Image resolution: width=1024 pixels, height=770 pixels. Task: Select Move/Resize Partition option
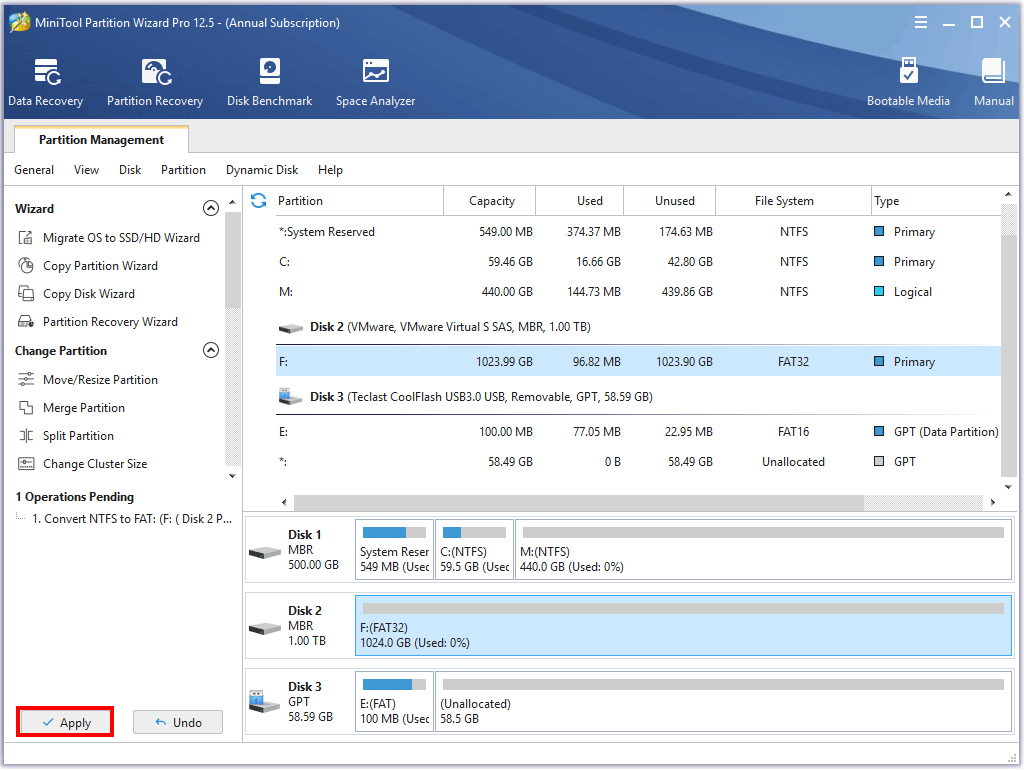click(100, 379)
